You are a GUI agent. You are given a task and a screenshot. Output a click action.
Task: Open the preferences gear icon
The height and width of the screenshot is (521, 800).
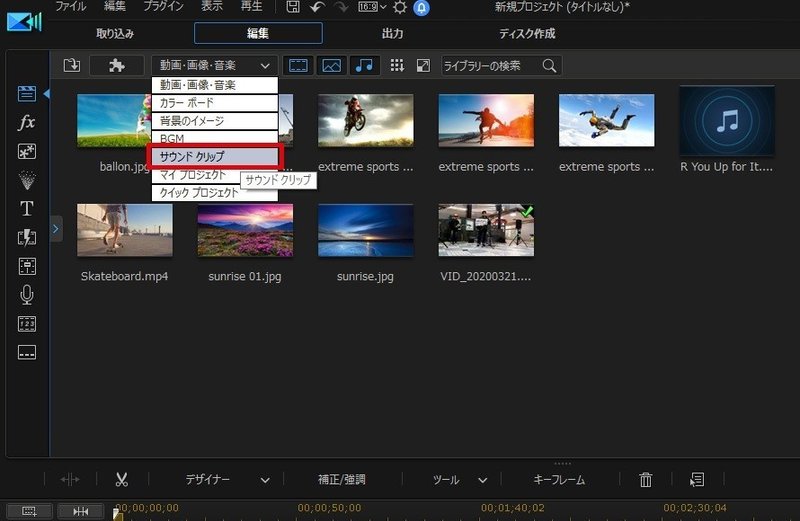coord(400,7)
